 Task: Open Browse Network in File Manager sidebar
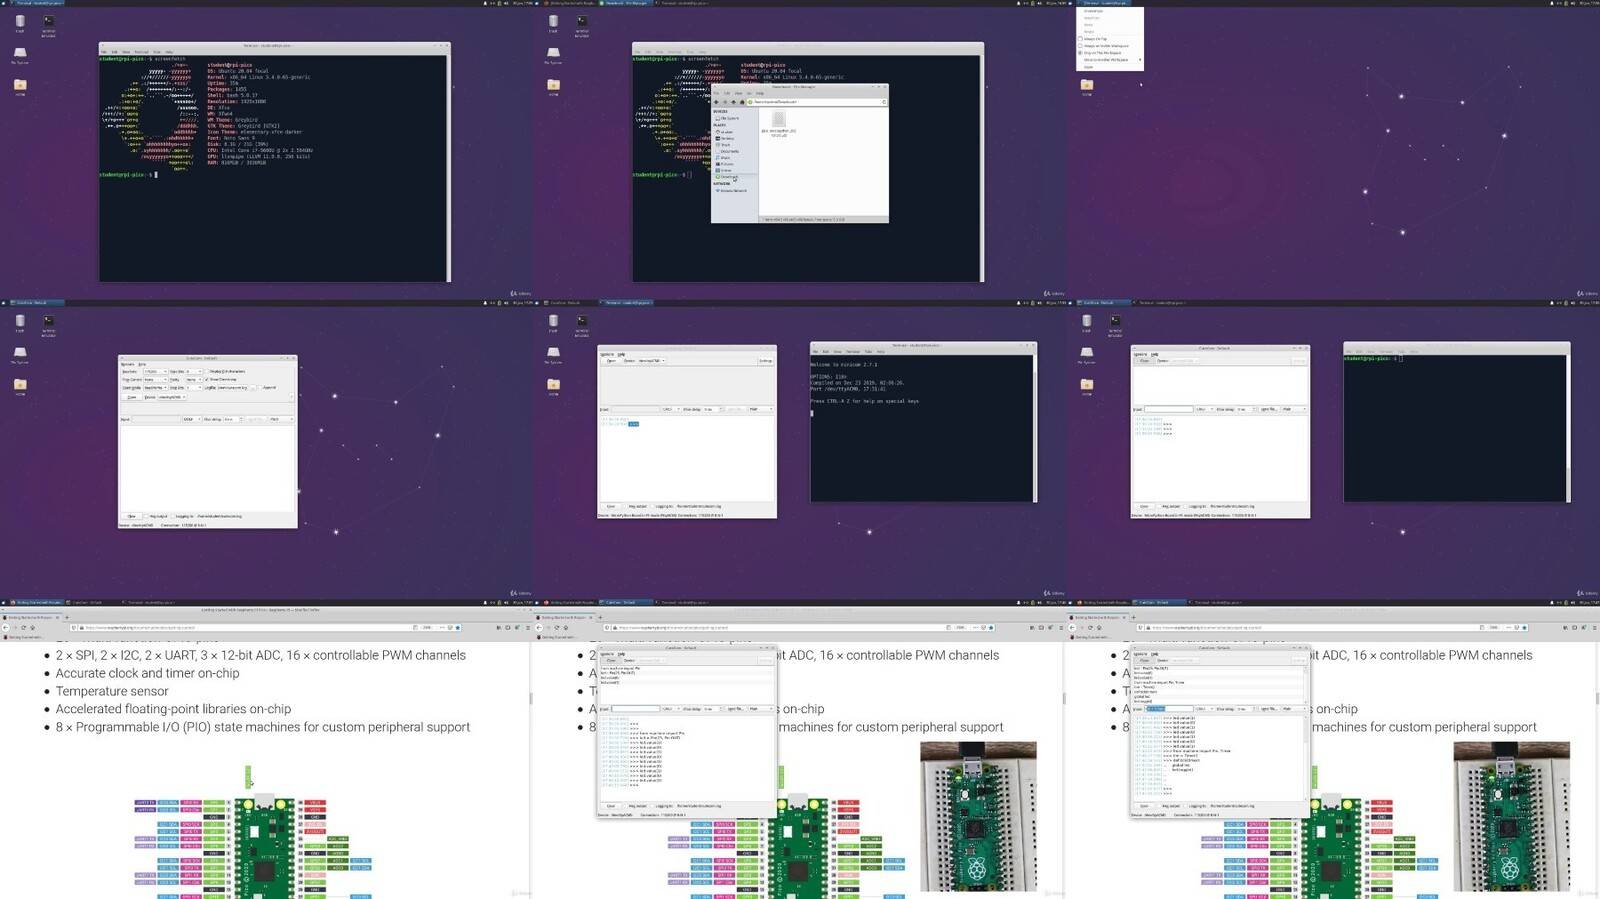pos(732,190)
